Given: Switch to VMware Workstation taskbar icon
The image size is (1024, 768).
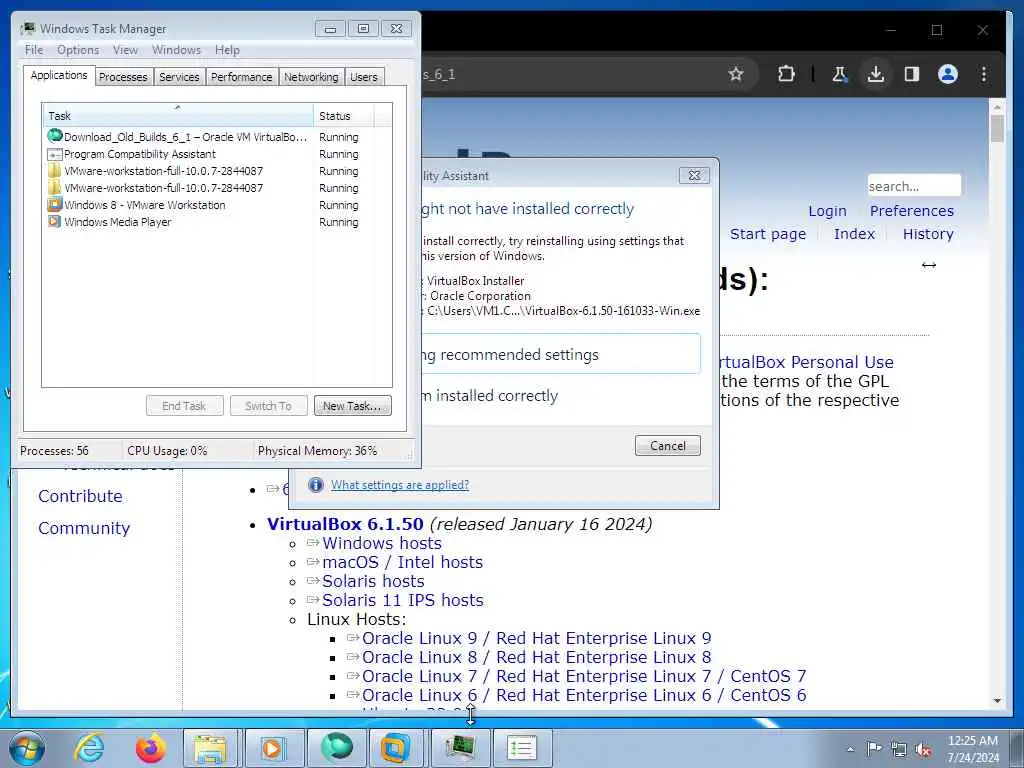Looking at the screenshot, I should pos(395,748).
